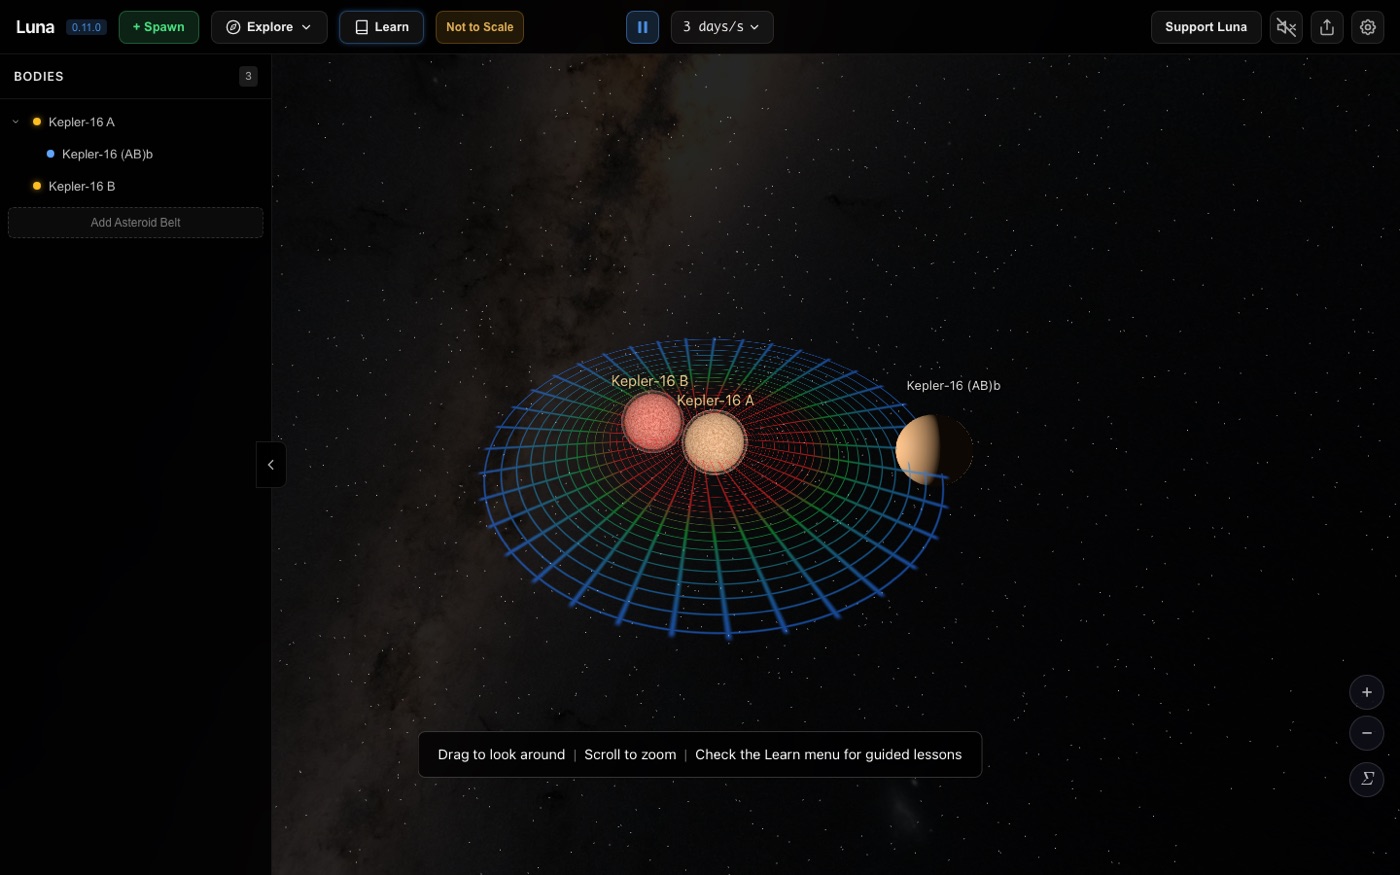Pause the simulation playback

click(642, 27)
